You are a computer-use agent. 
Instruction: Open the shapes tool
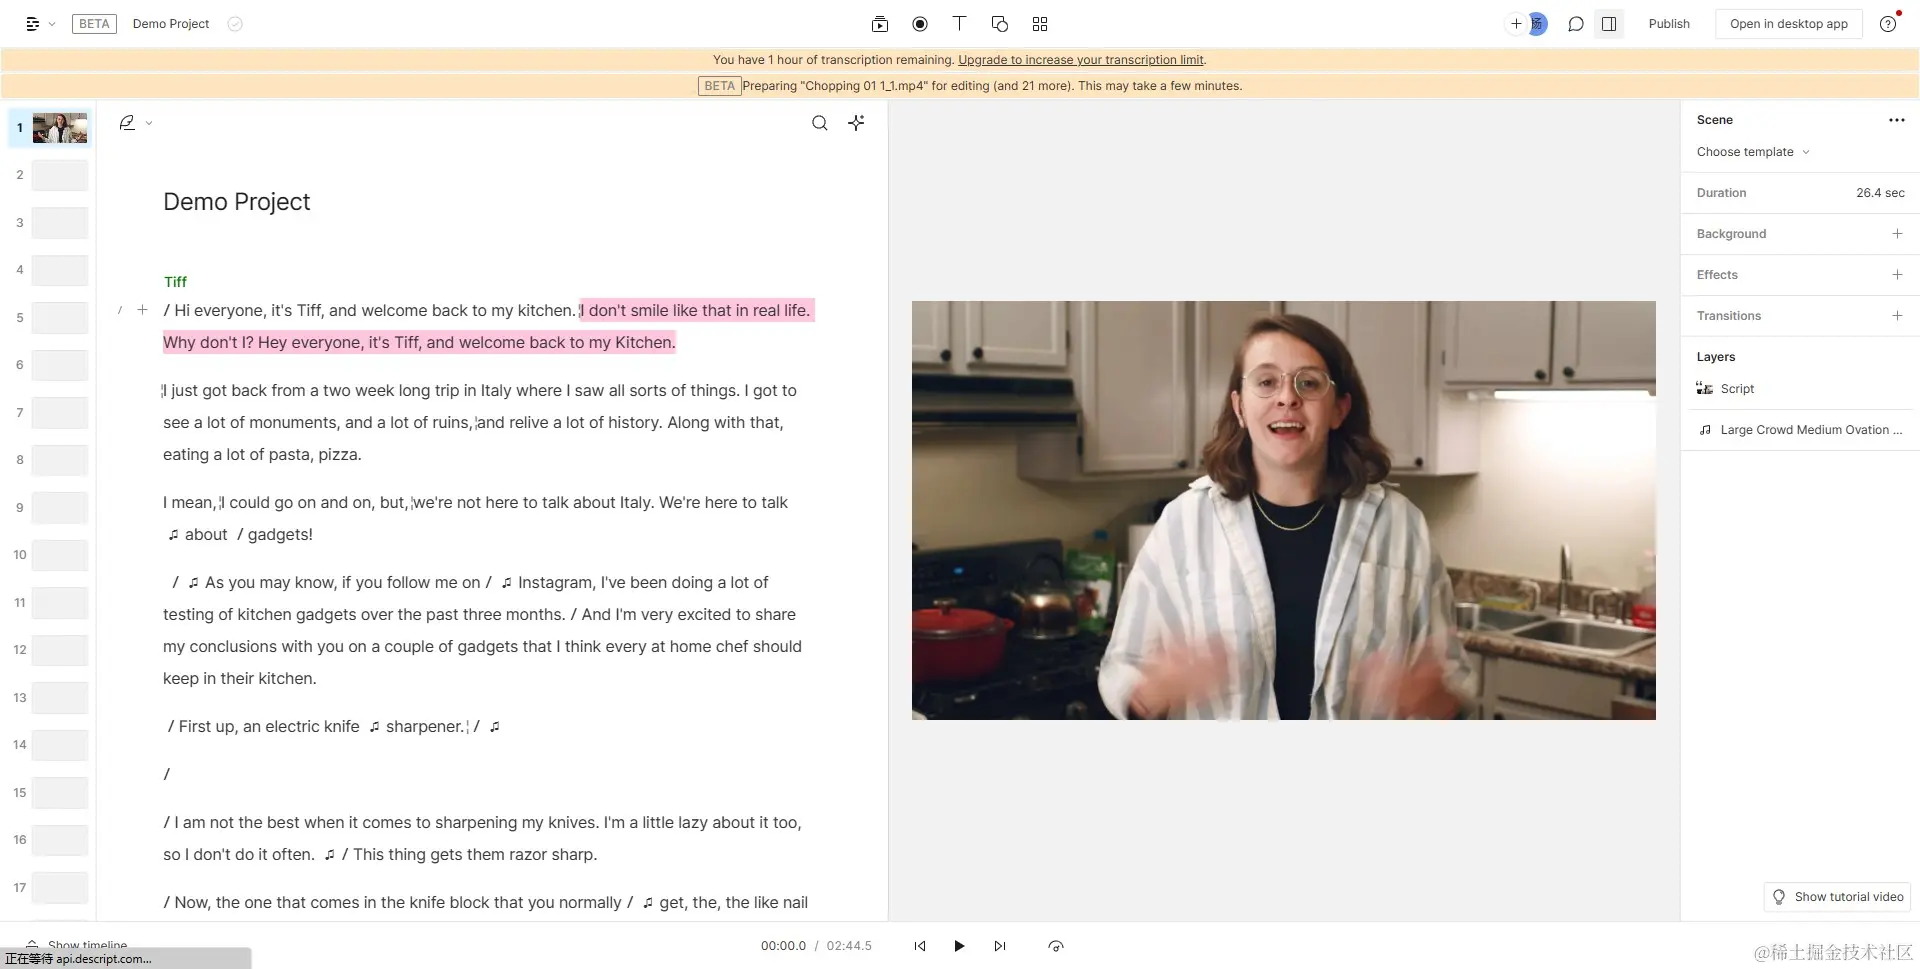1000,24
